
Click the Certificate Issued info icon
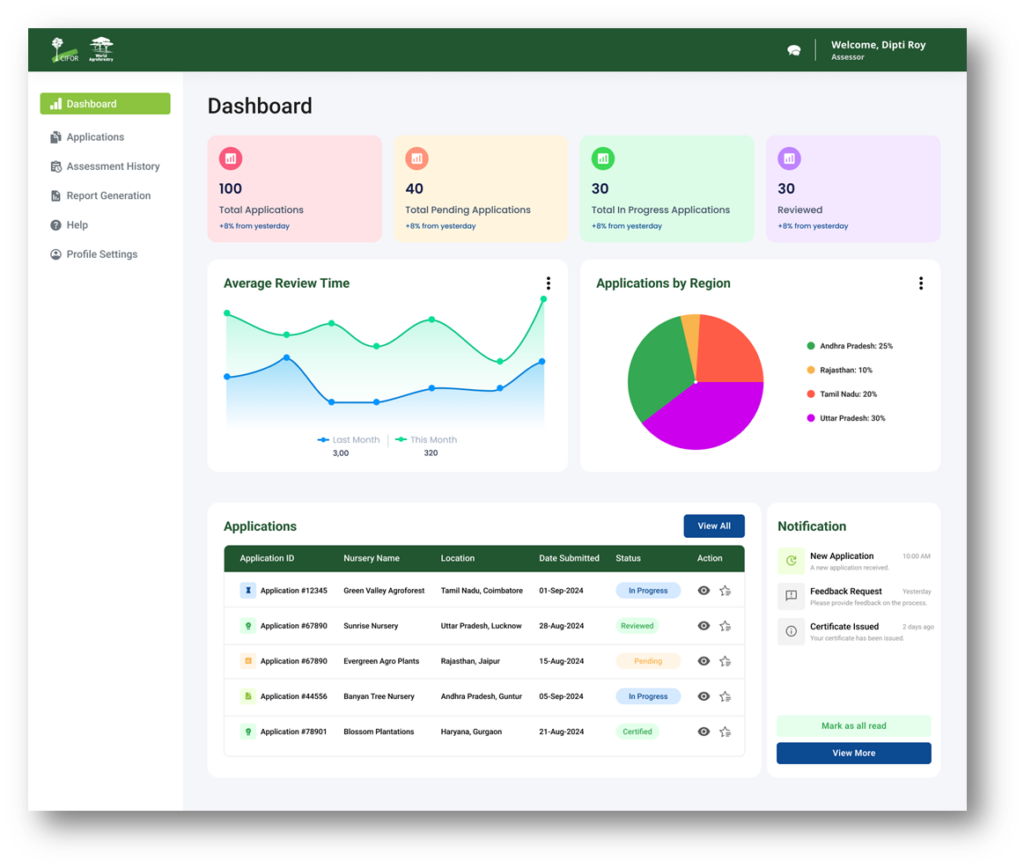(790, 631)
